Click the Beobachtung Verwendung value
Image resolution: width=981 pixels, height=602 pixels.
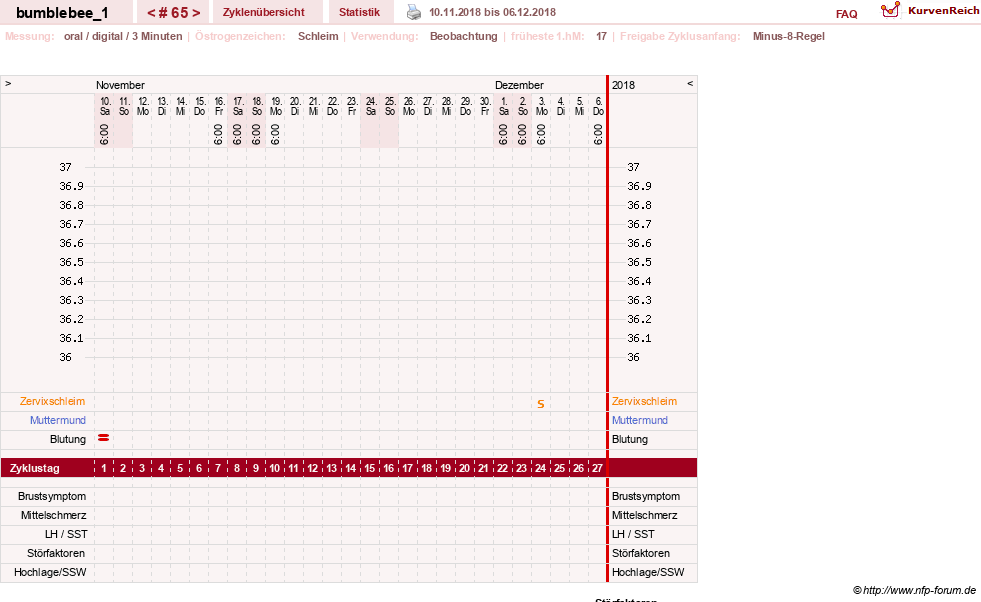point(464,36)
